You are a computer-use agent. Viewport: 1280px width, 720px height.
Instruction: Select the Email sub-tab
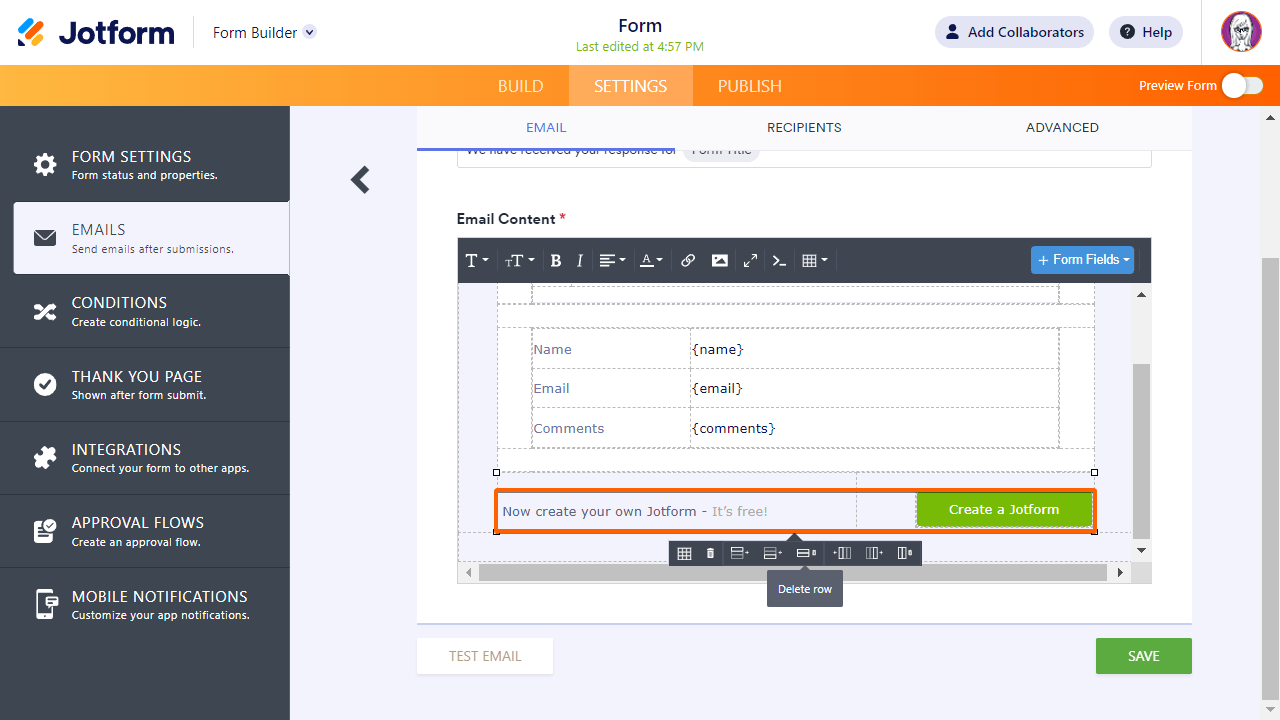click(546, 128)
